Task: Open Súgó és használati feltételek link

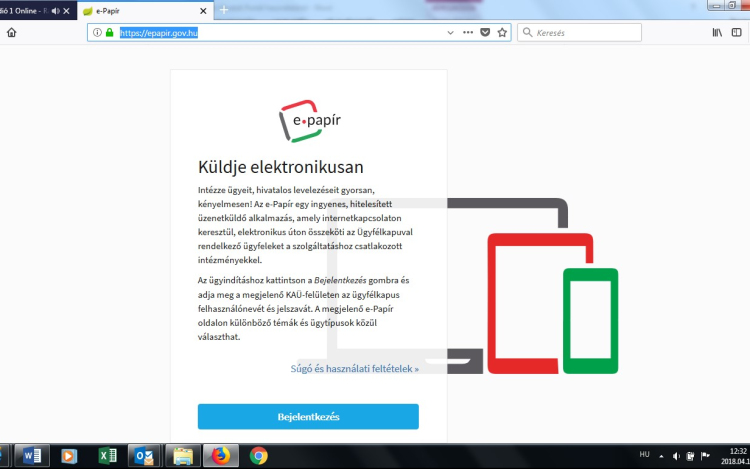Action: 354,369
